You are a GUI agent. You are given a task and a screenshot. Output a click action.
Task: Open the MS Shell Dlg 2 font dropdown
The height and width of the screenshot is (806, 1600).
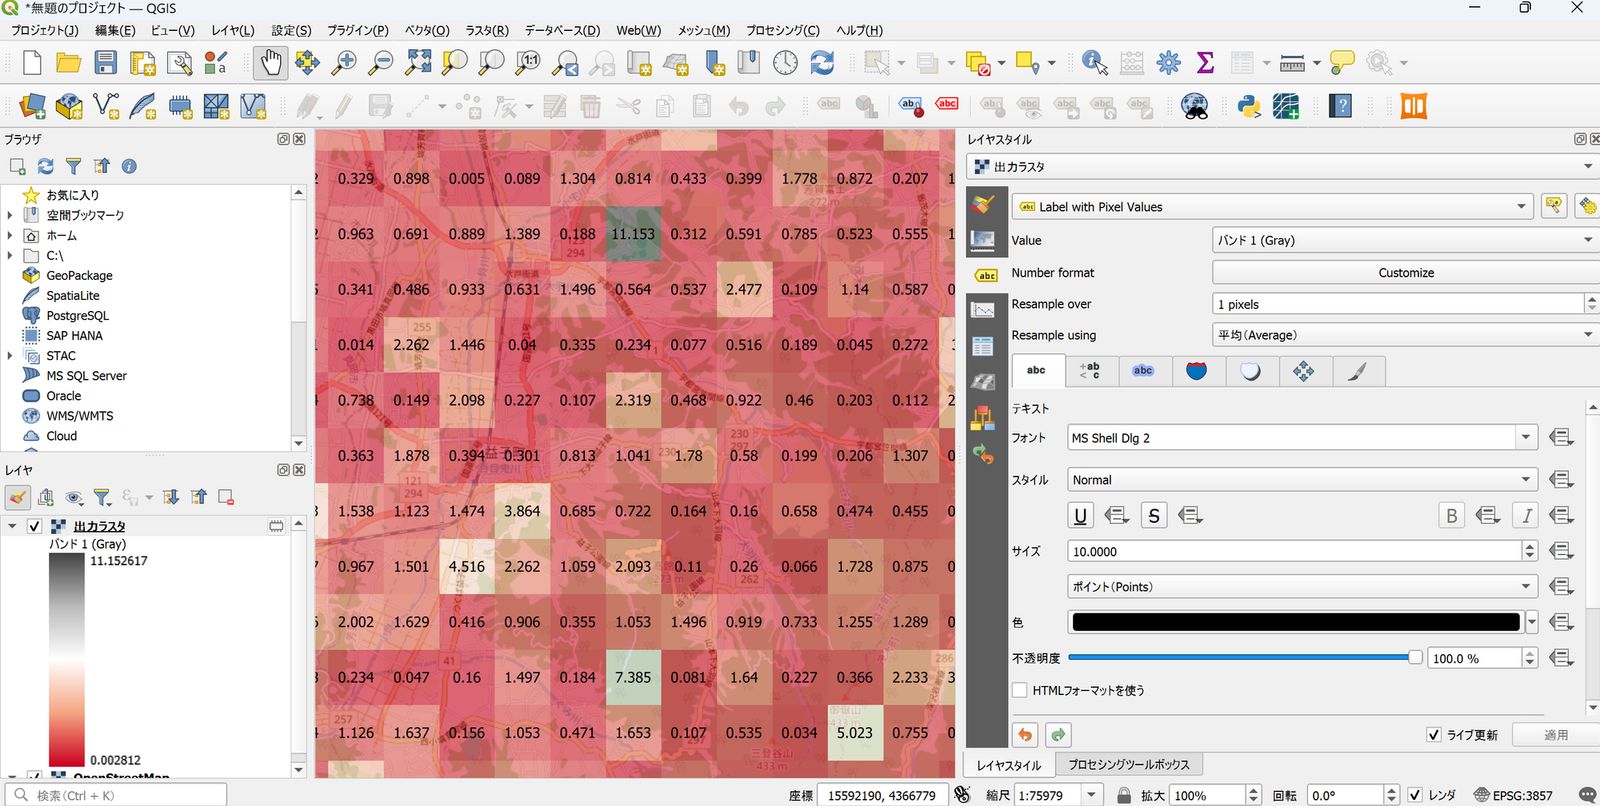coord(1302,438)
